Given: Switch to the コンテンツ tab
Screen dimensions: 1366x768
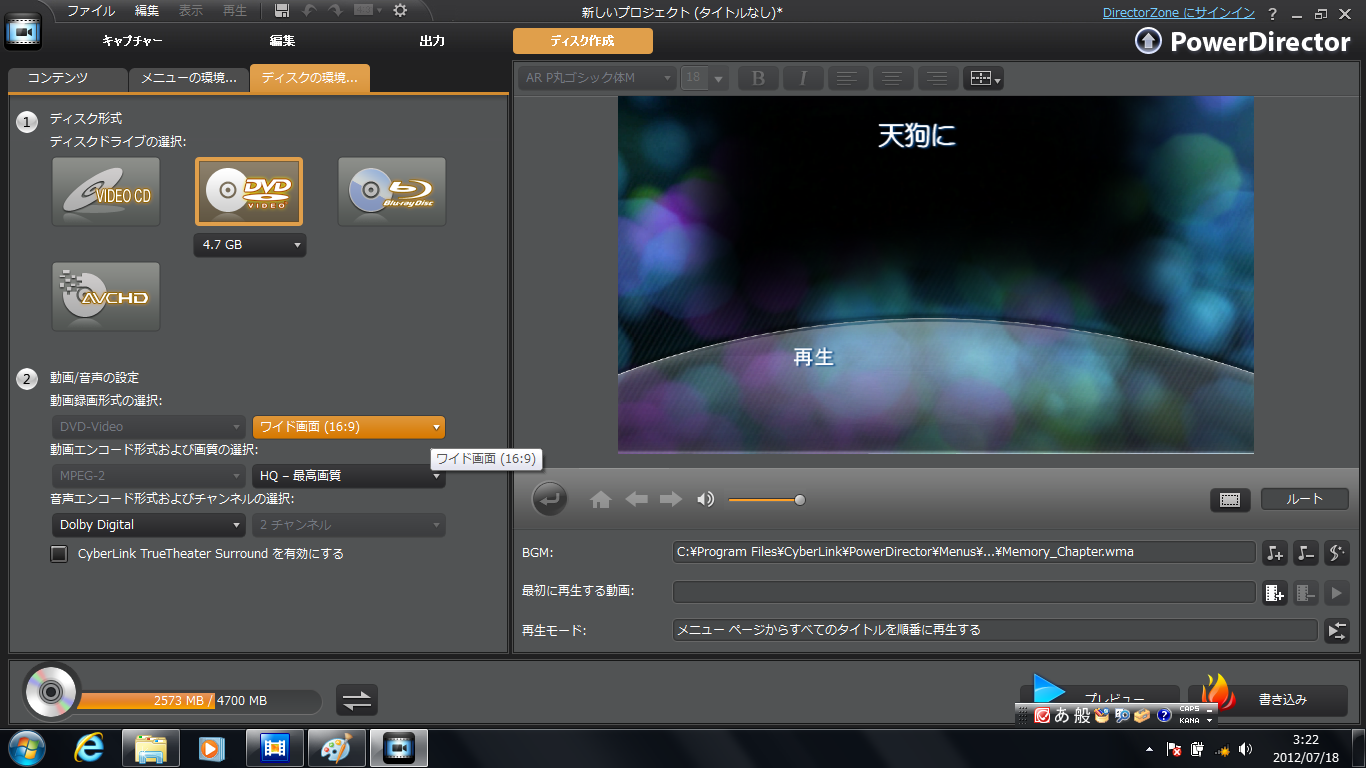Looking at the screenshot, I should click(x=67, y=78).
